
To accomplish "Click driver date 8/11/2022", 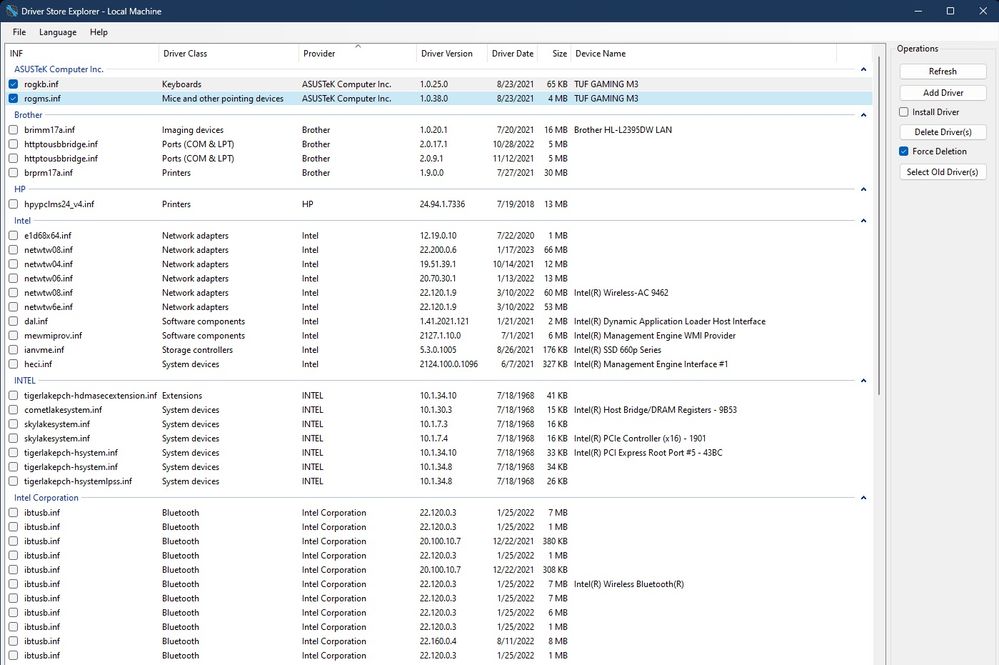I will (x=515, y=641).
